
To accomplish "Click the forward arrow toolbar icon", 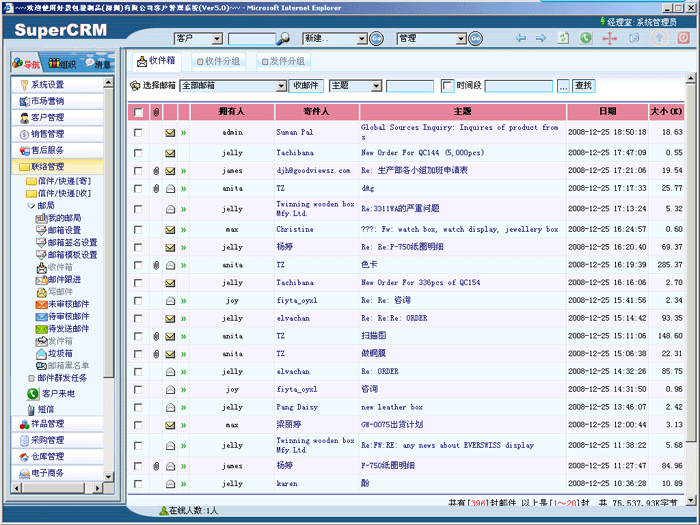I will point(541,38).
